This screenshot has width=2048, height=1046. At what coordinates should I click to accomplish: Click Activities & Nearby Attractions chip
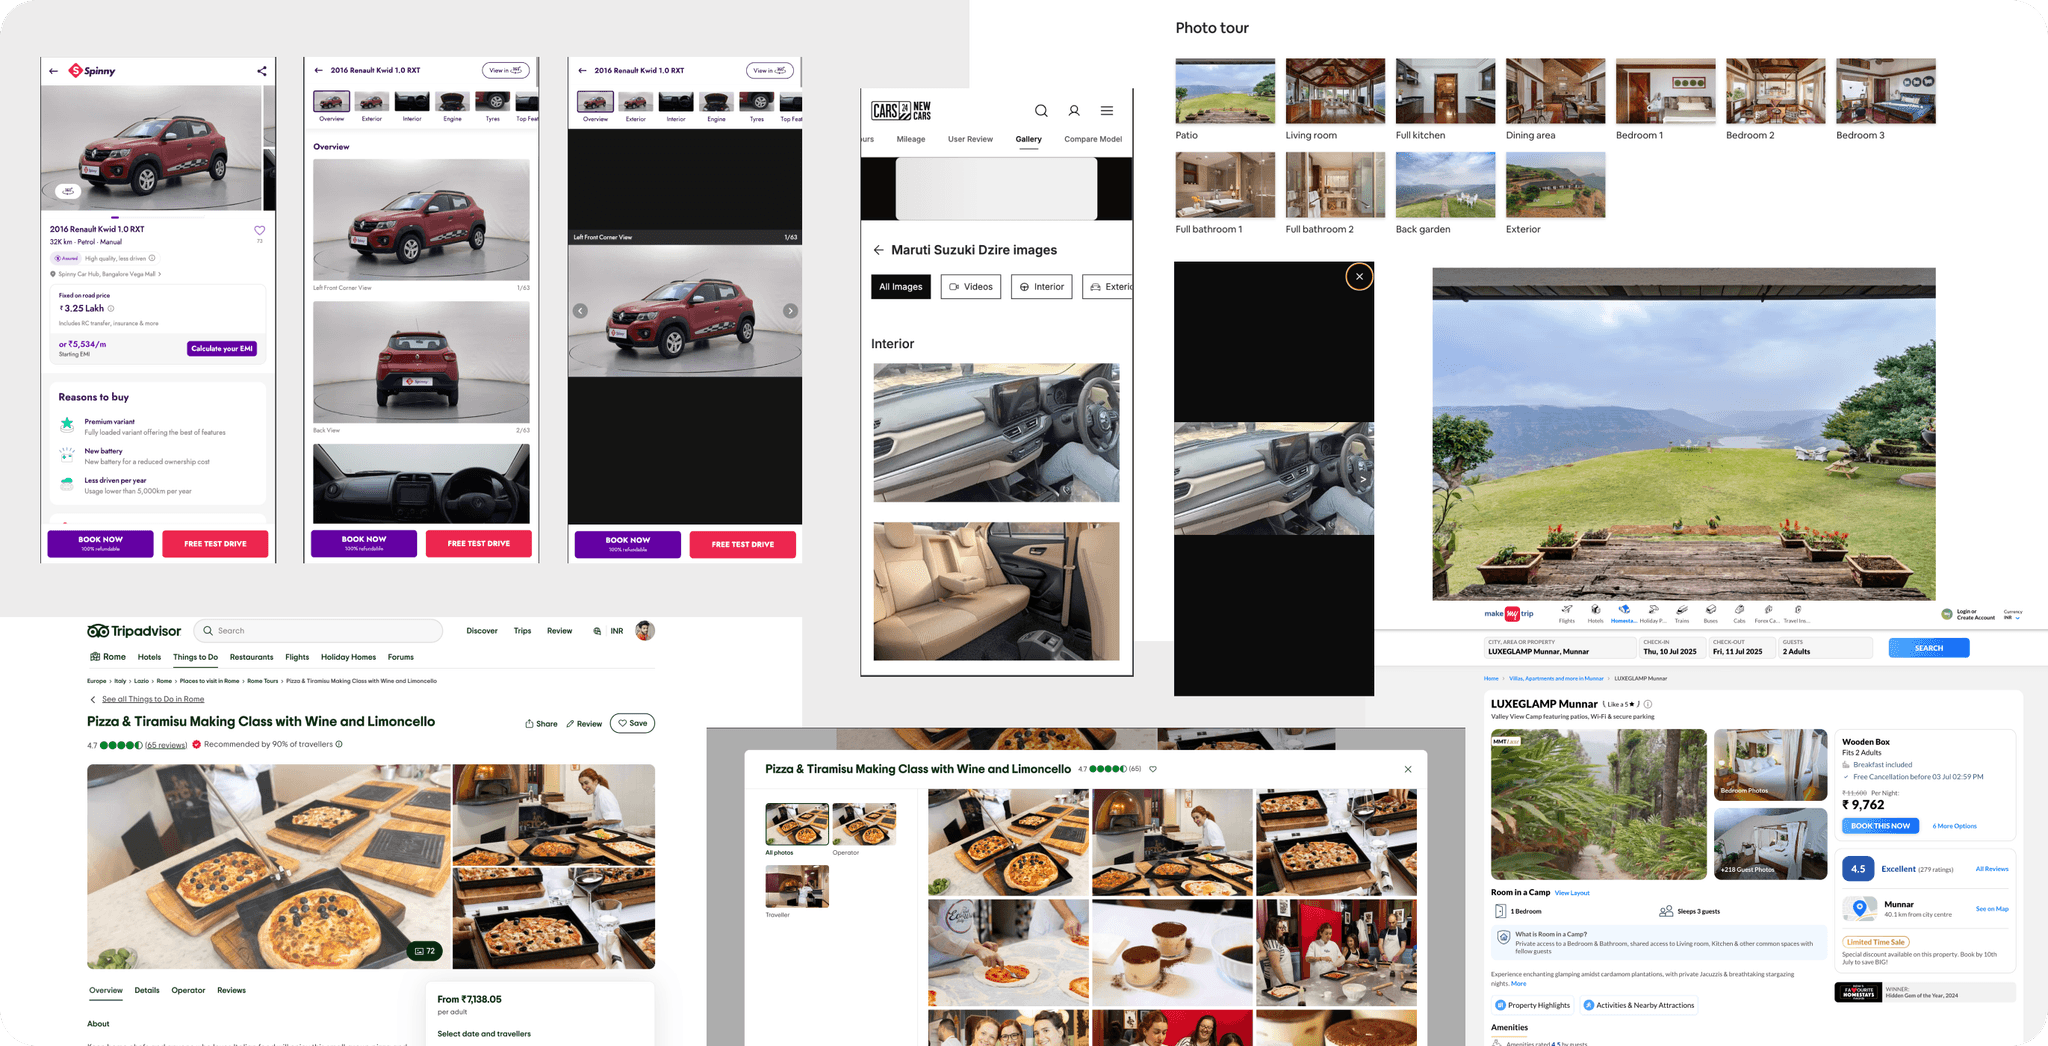1638,1005
